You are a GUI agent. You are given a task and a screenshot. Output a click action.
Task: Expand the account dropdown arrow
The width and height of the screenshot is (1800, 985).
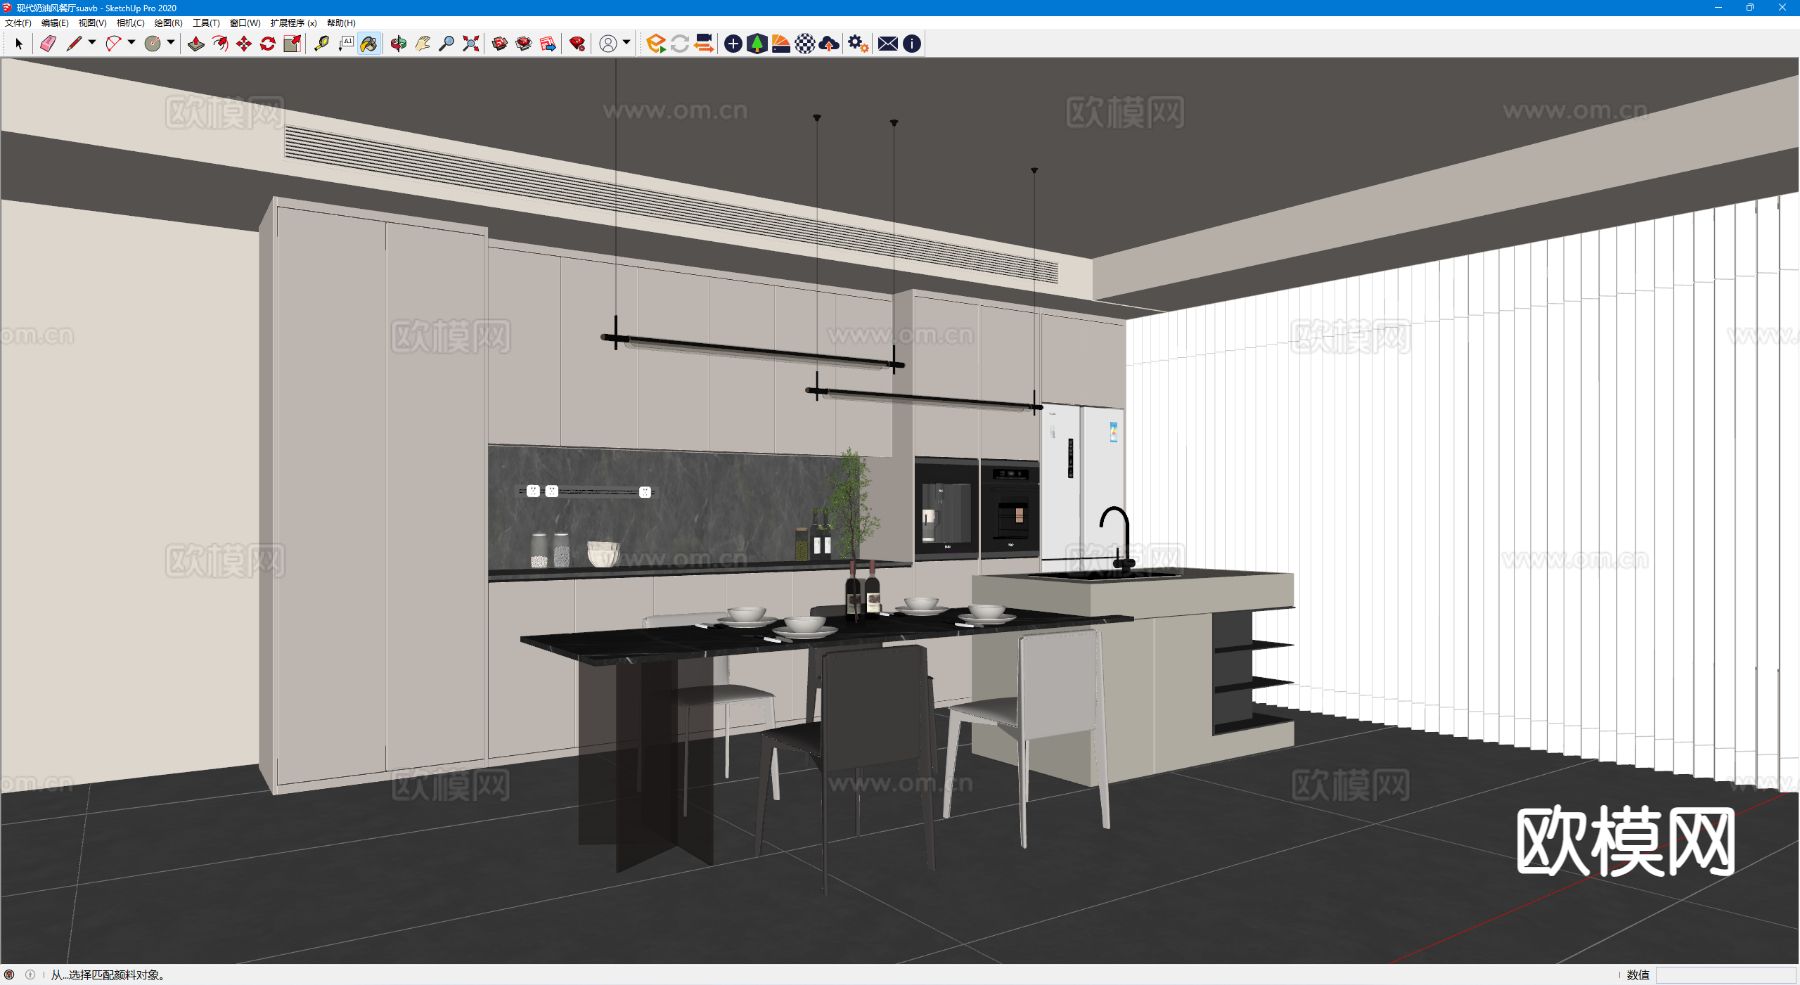627,43
